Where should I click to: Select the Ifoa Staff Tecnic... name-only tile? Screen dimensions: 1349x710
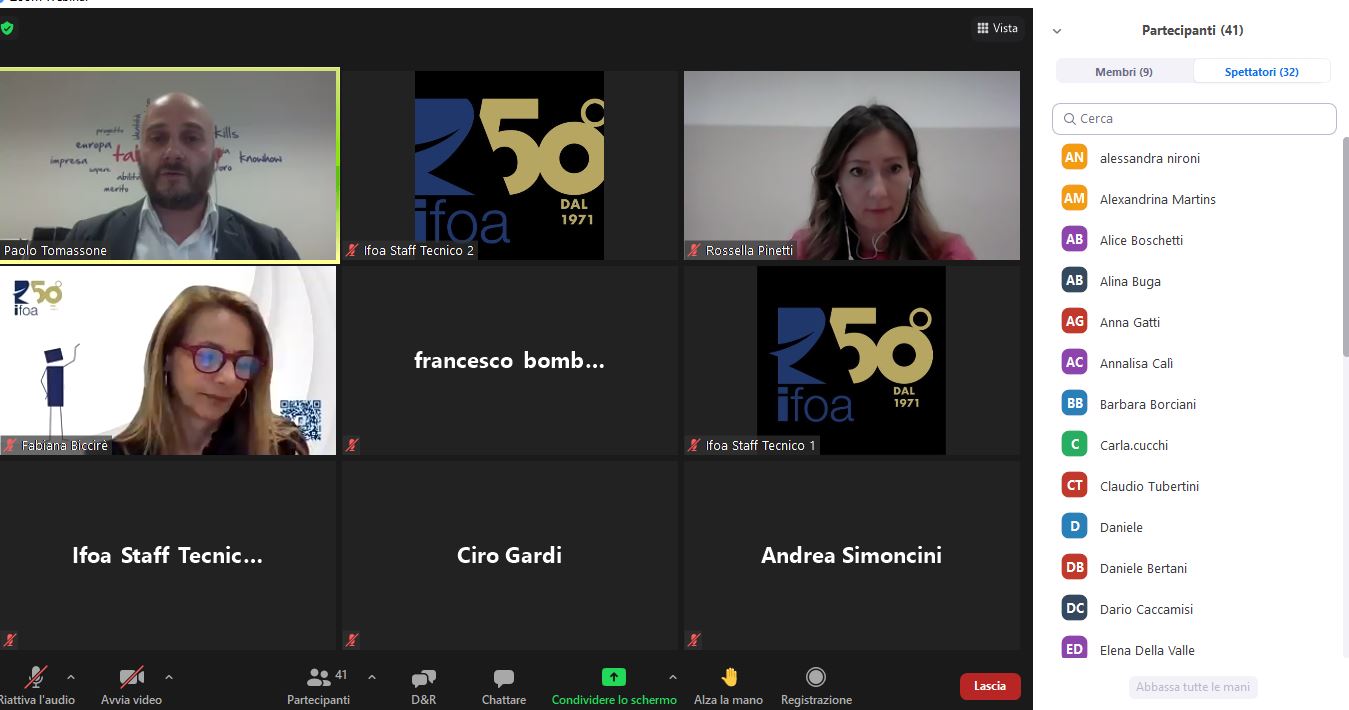pos(168,555)
